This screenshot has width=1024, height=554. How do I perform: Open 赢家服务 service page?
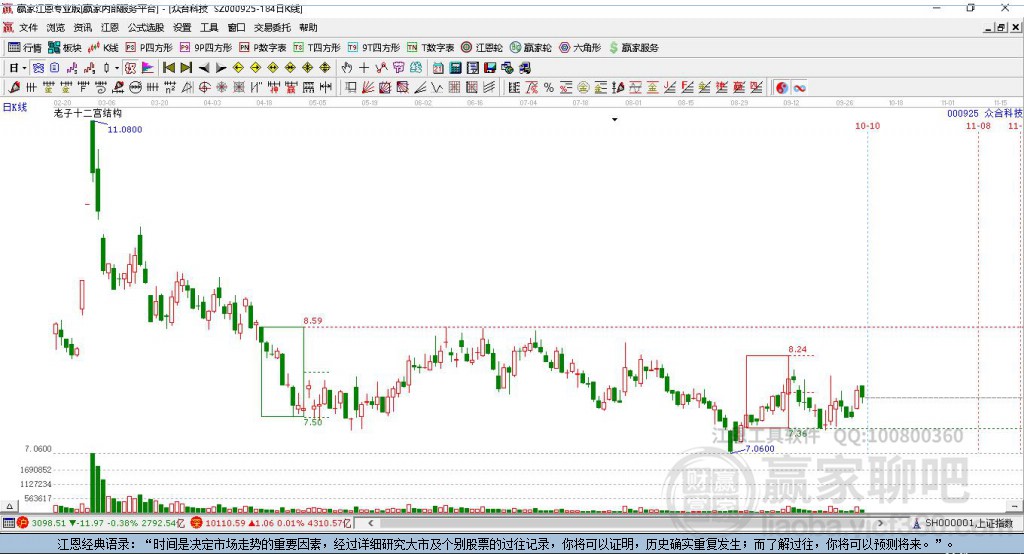[x=633, y=48]
